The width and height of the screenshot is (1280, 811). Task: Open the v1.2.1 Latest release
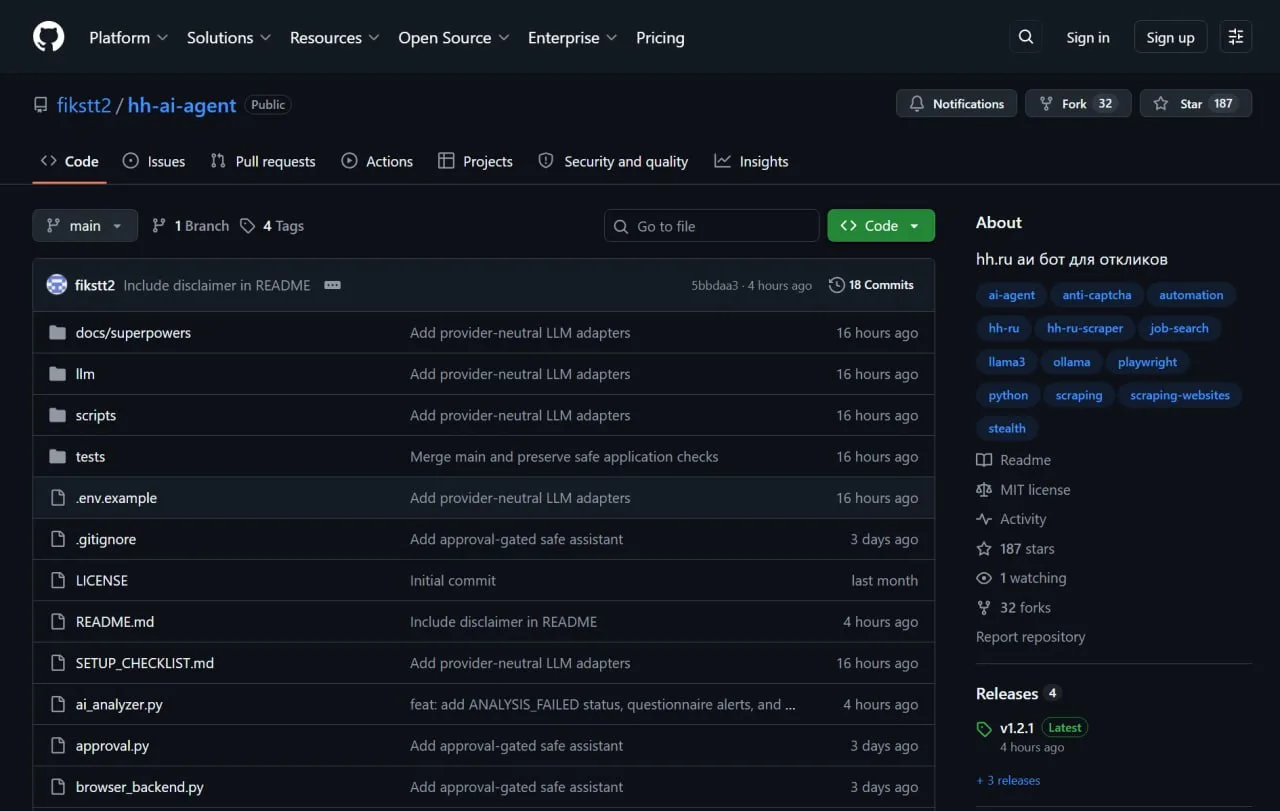pos(1017,728)
